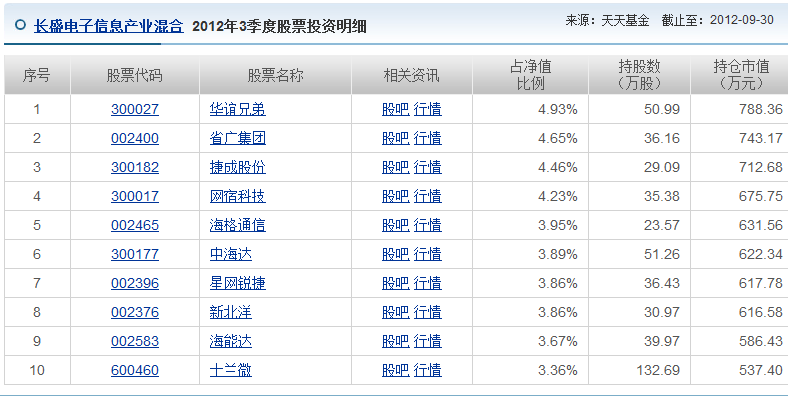Open the 华谊兄弟 stock name link

tap(238, 109)
